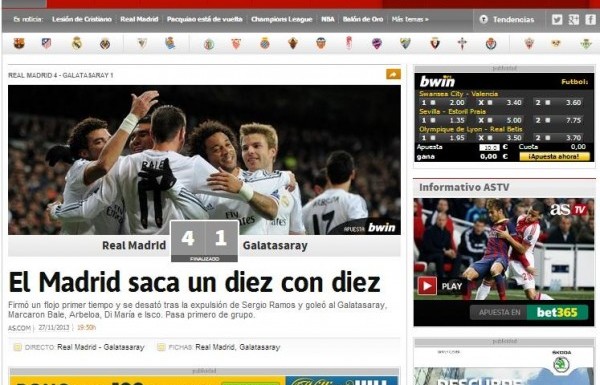The image size is (600, 385).
Task: Open the Real Madrid crest in team bar
Action: pyautogui.click(x=77, y=44)
